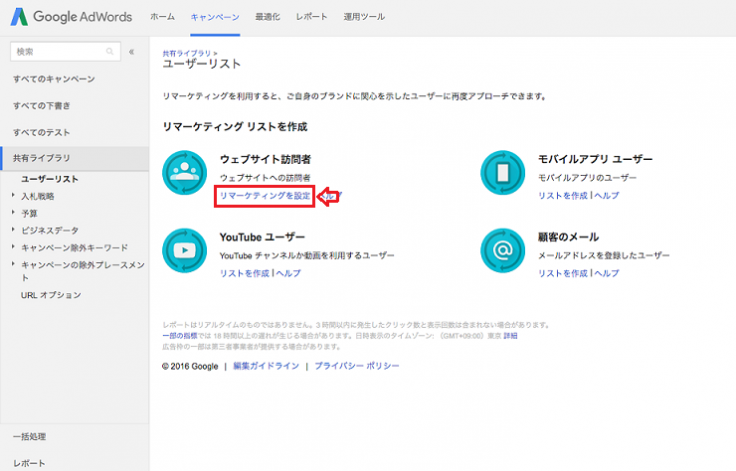Click the YouTube ユーザー play icon
Screen dimensions: 736x471
[x=184, y=250]
